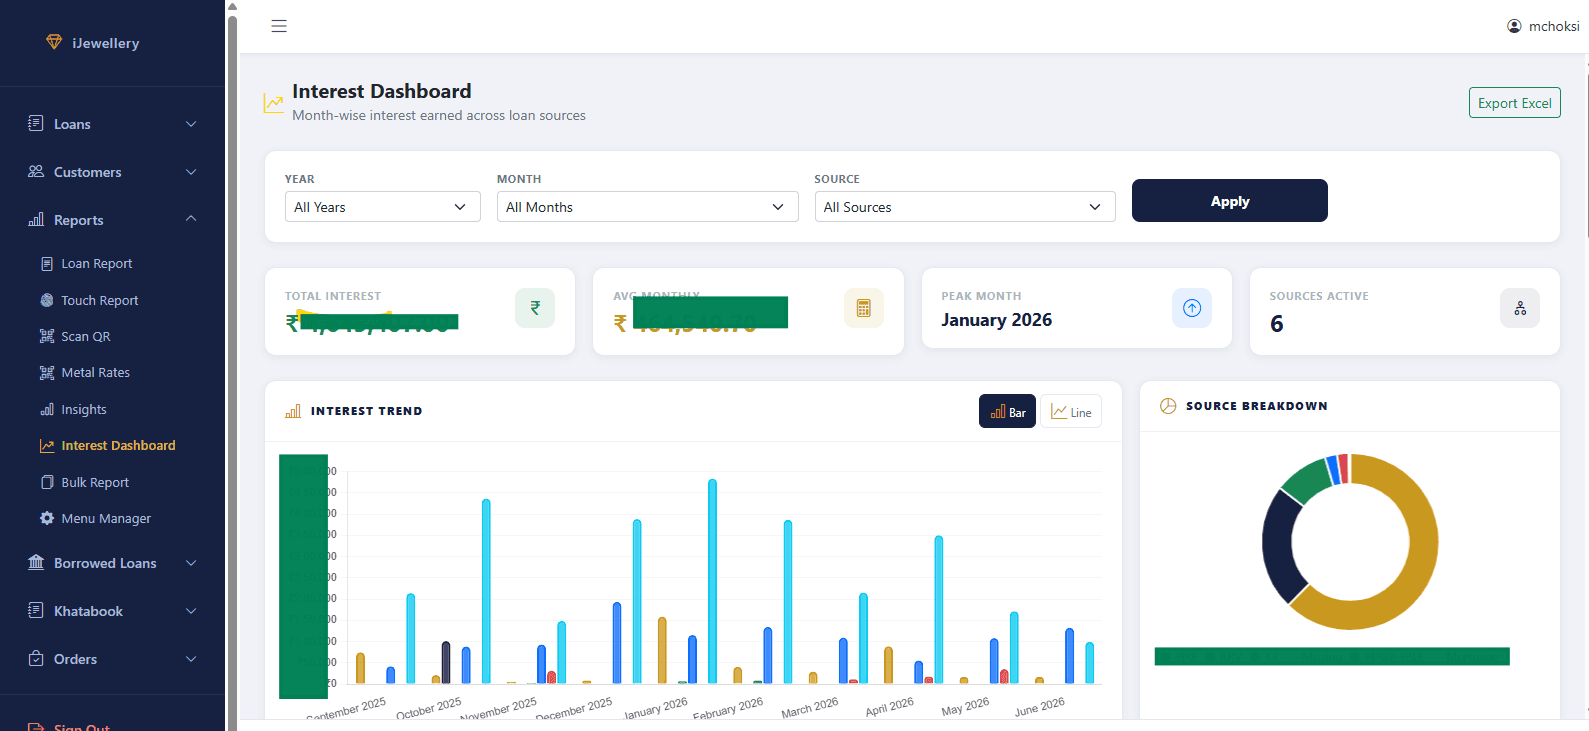Click the Insights chart icon
Screen dimensions: 1589x731
[47, 409]
